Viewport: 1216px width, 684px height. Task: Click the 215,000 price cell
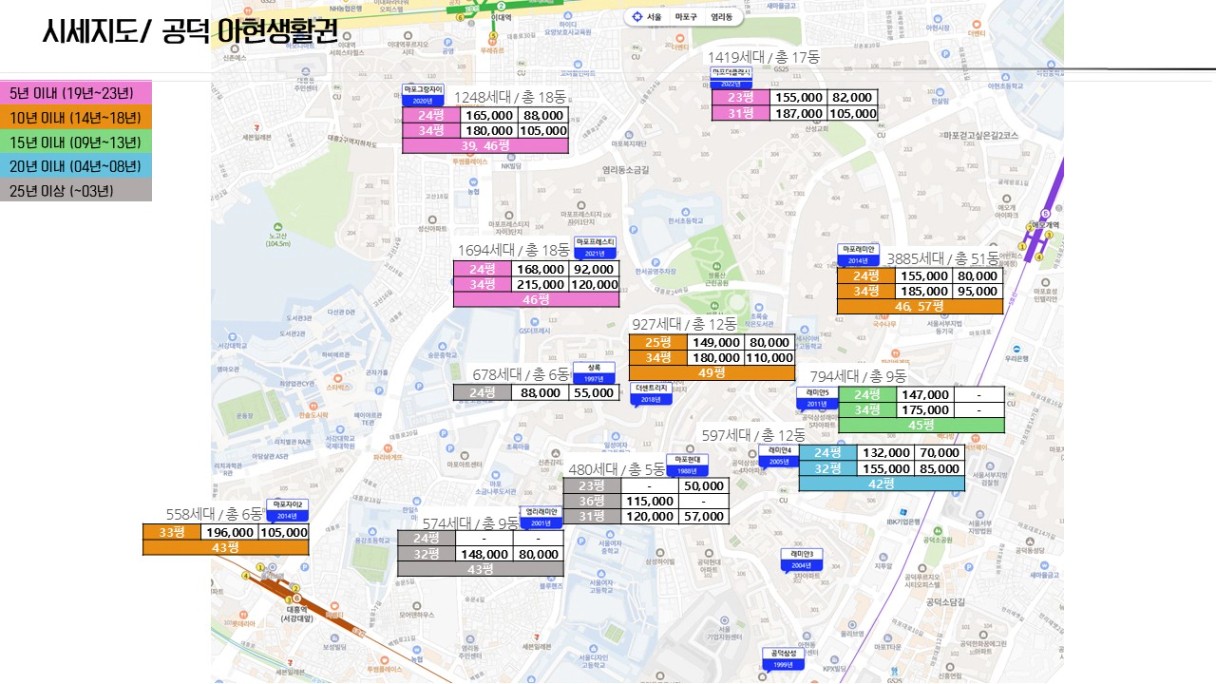point(540,284)
